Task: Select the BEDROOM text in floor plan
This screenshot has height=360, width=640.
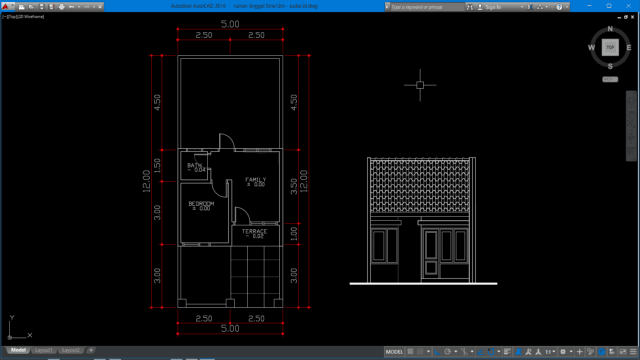Action: coord(201,204)
